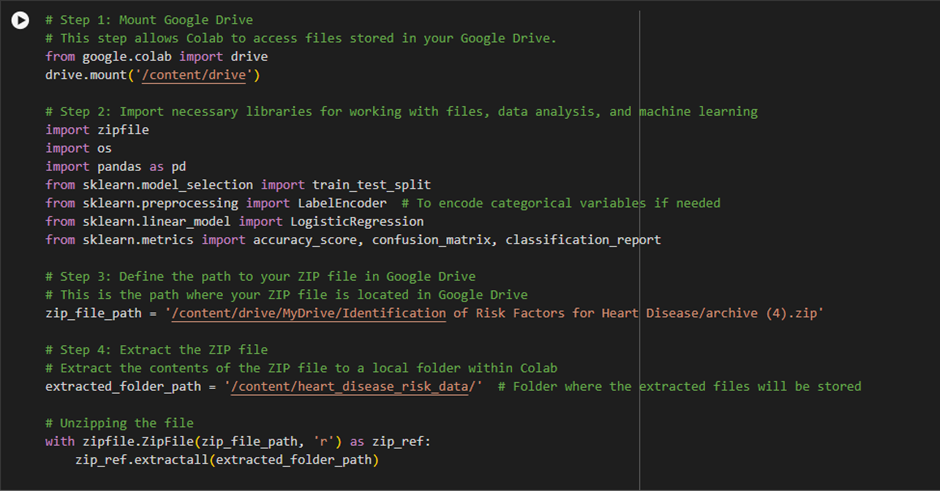The width and height of the screenshot is (940, 491).
Task: Click 'train_test_split' import name
Action: coord(371,185)
